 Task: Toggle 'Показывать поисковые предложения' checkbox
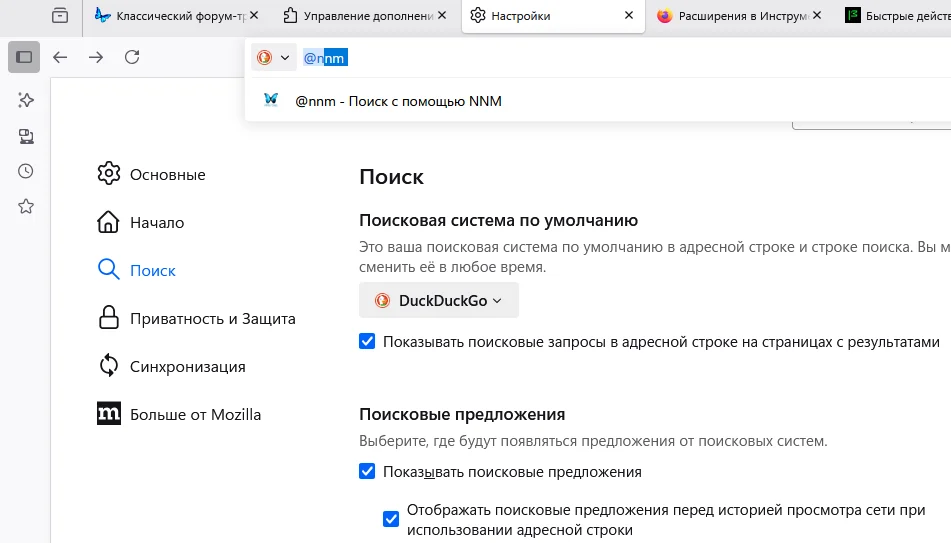pyautogui.click(x=367, y=471)
